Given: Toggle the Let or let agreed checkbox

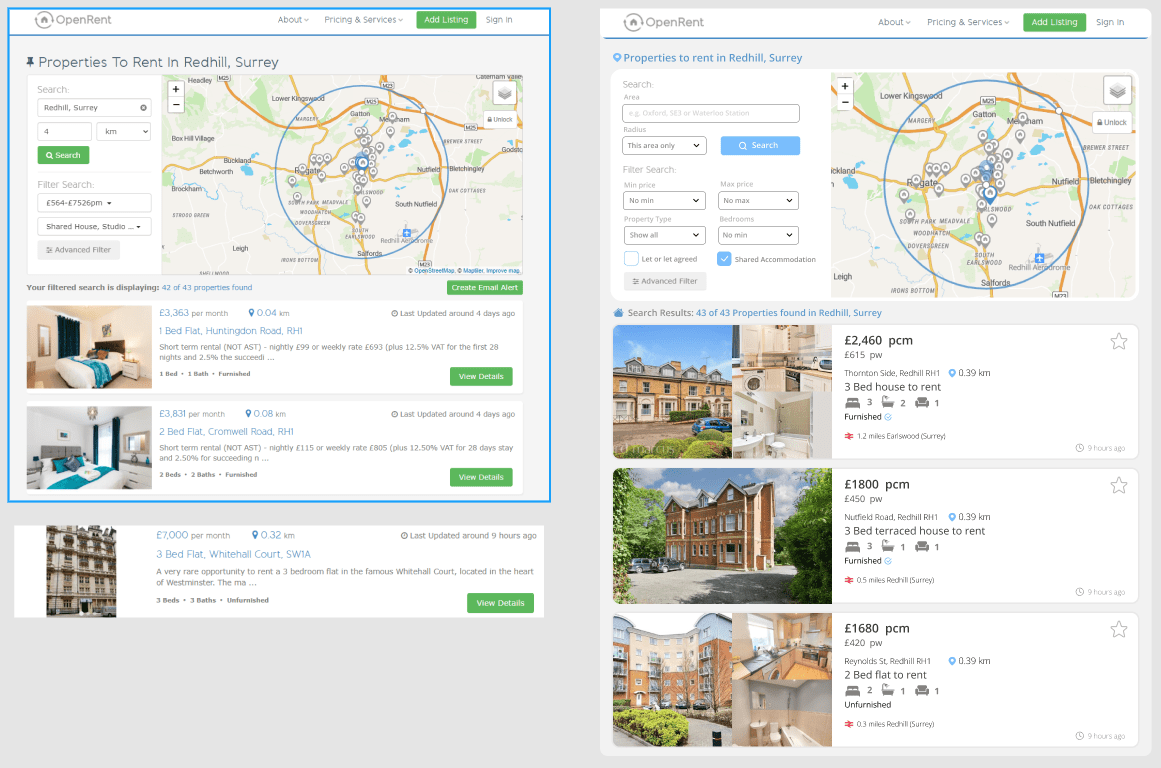Looking at the screenshot, I should 631,259.
